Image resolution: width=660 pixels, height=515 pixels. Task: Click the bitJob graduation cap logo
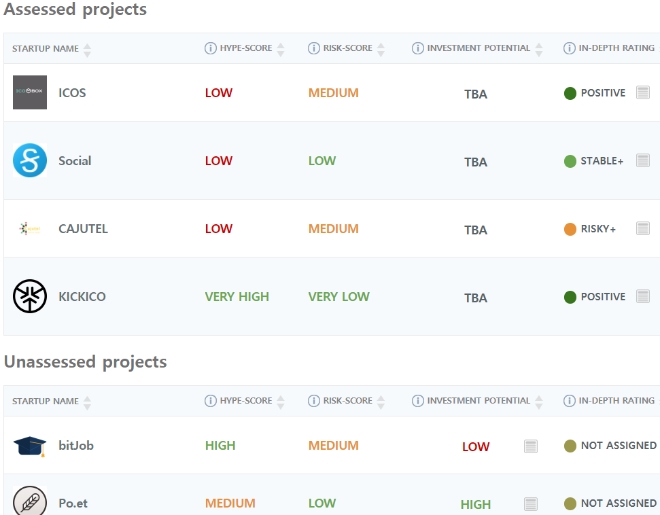29,446
